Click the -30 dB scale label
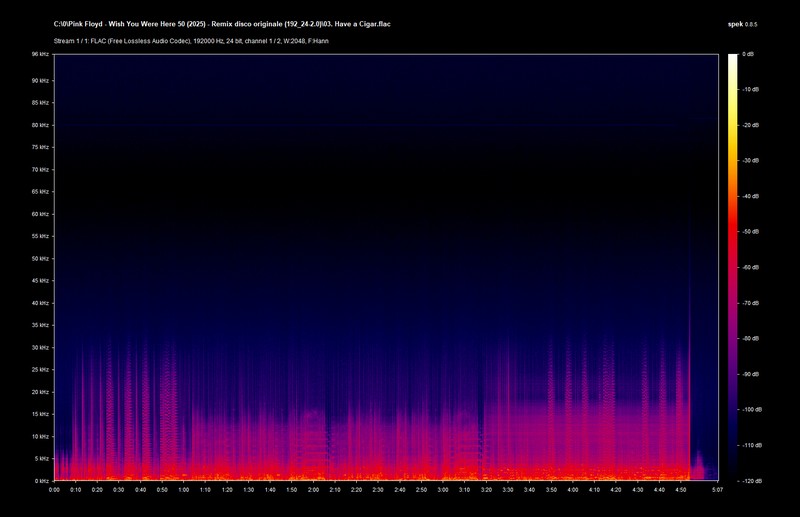This screenshot has width=800, height=517. 751,161
